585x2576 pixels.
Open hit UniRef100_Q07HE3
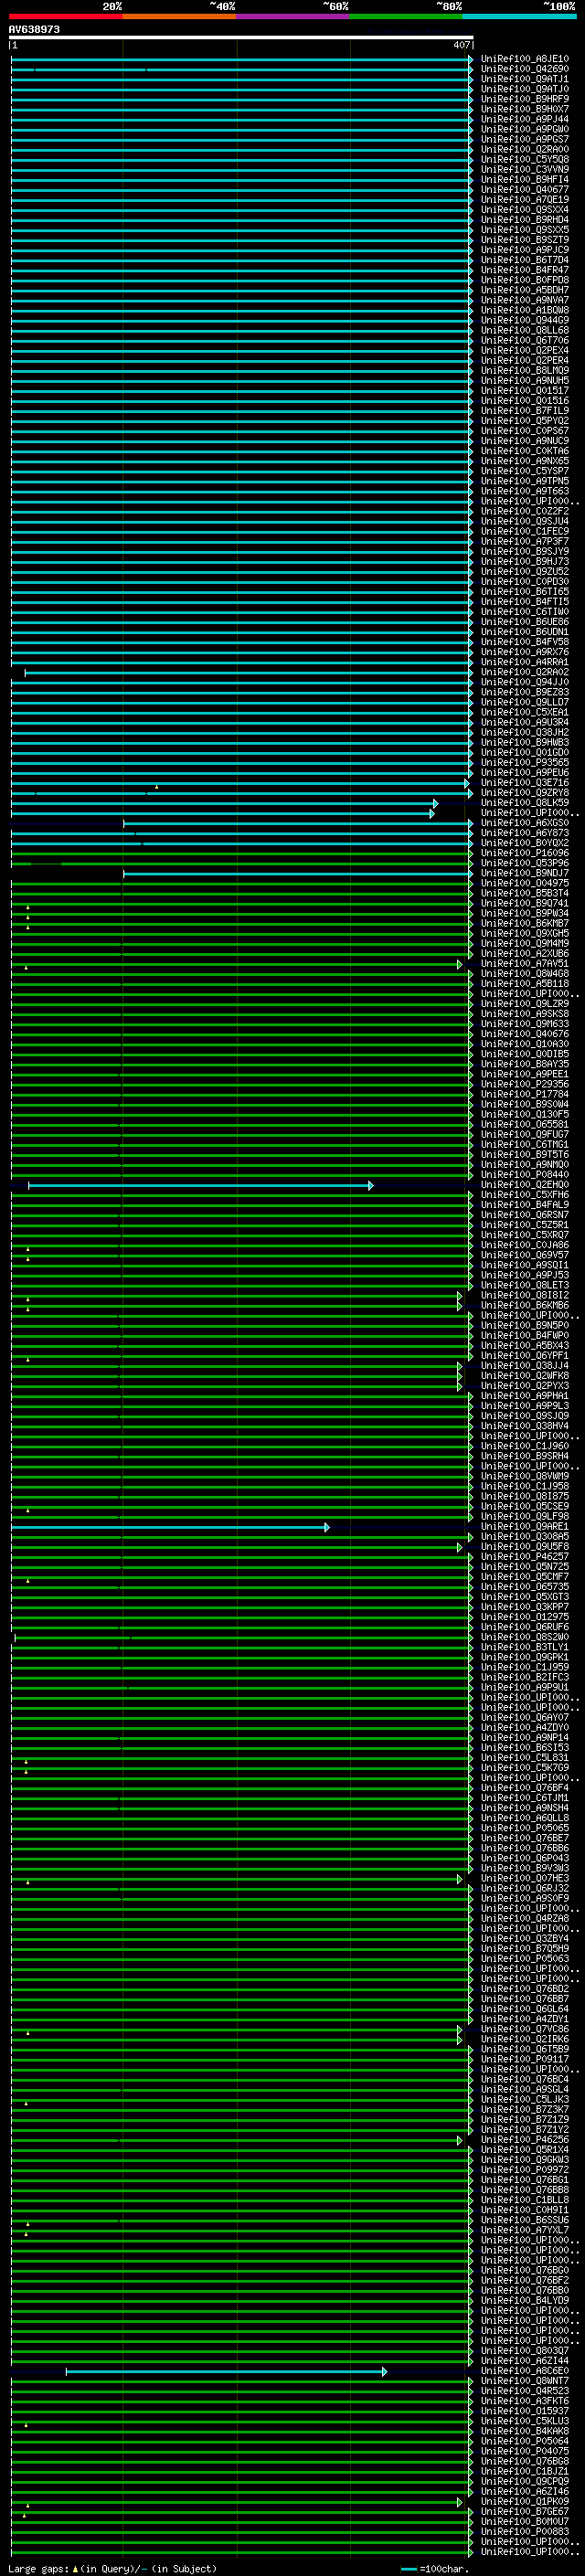tap(525, 1878)
